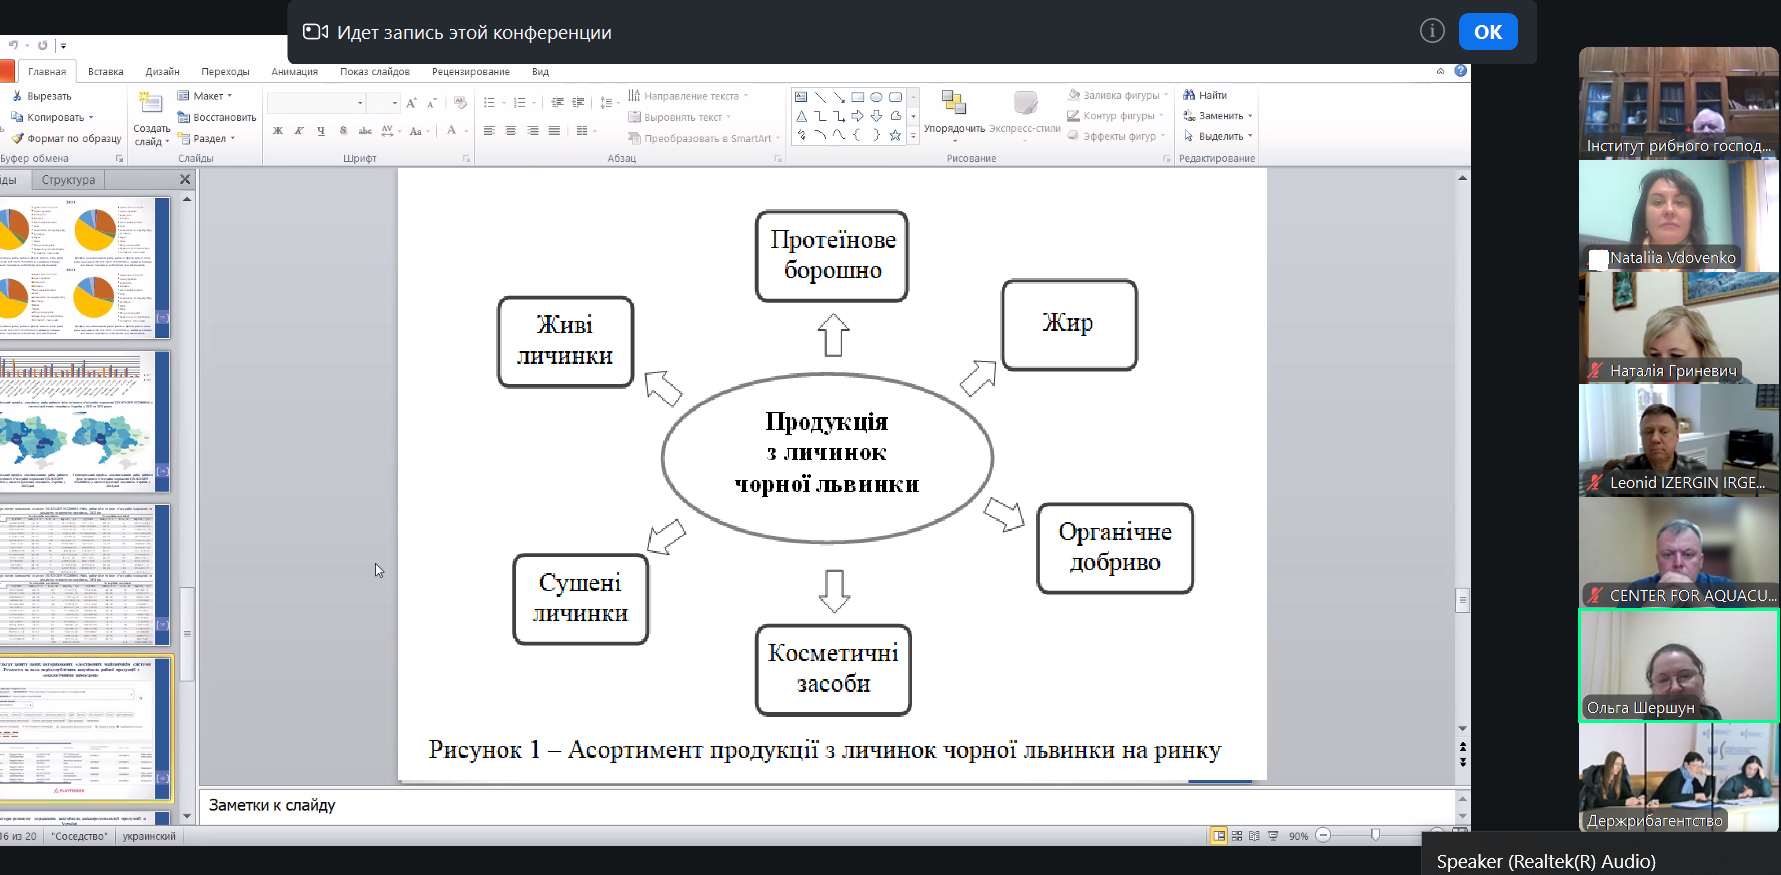Select the star shape in shapes gallery
This screenshot has height=875, width=1781.
(x=895, y=135)
